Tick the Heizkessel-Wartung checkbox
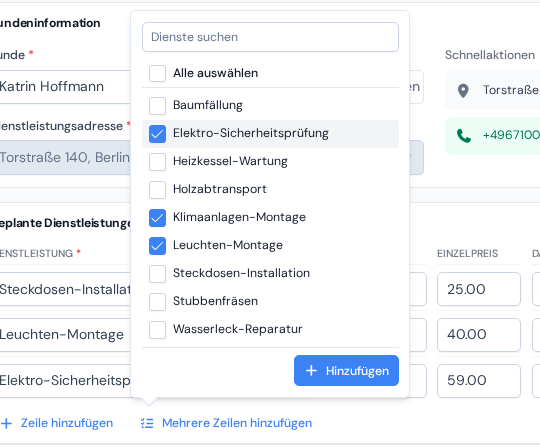 pos(157,162)
